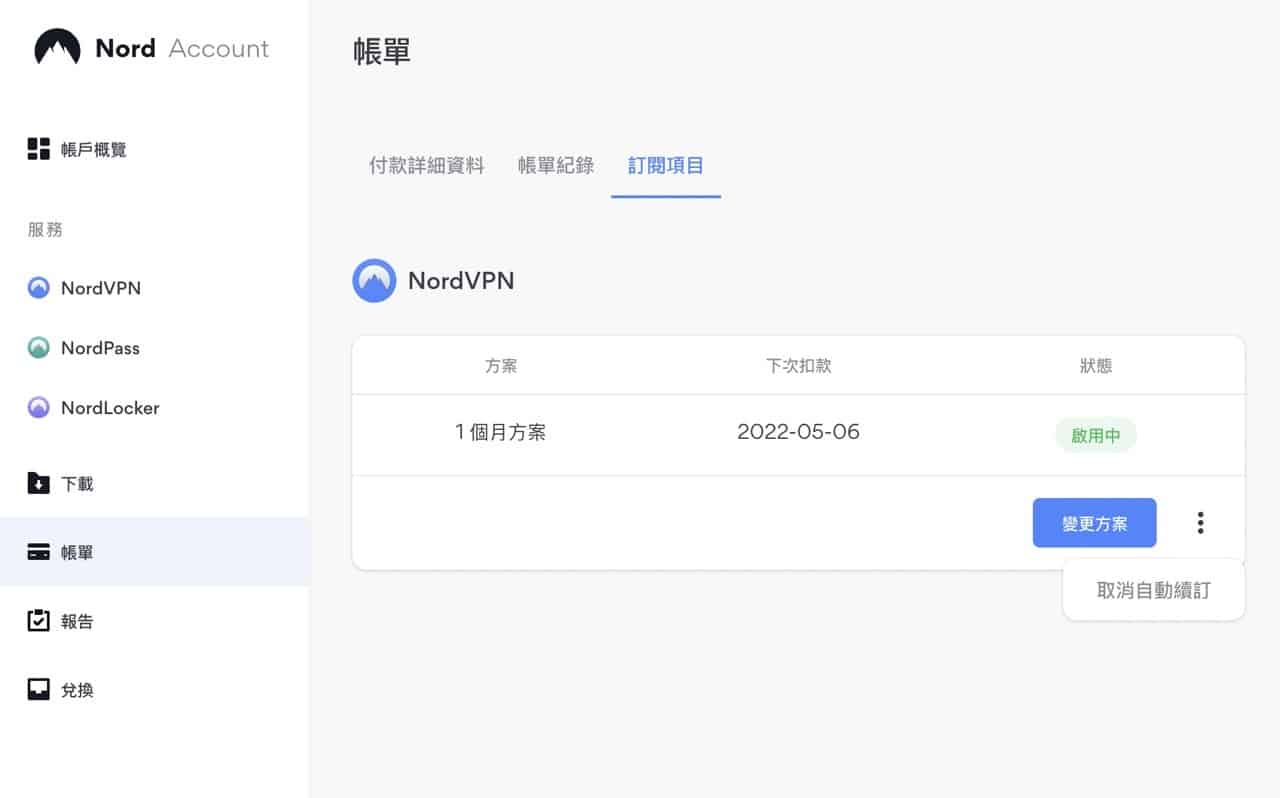Screen dimensions: 1280x798
Task: Click the NordVPN sidebar service icon
Action: (38, 288)
